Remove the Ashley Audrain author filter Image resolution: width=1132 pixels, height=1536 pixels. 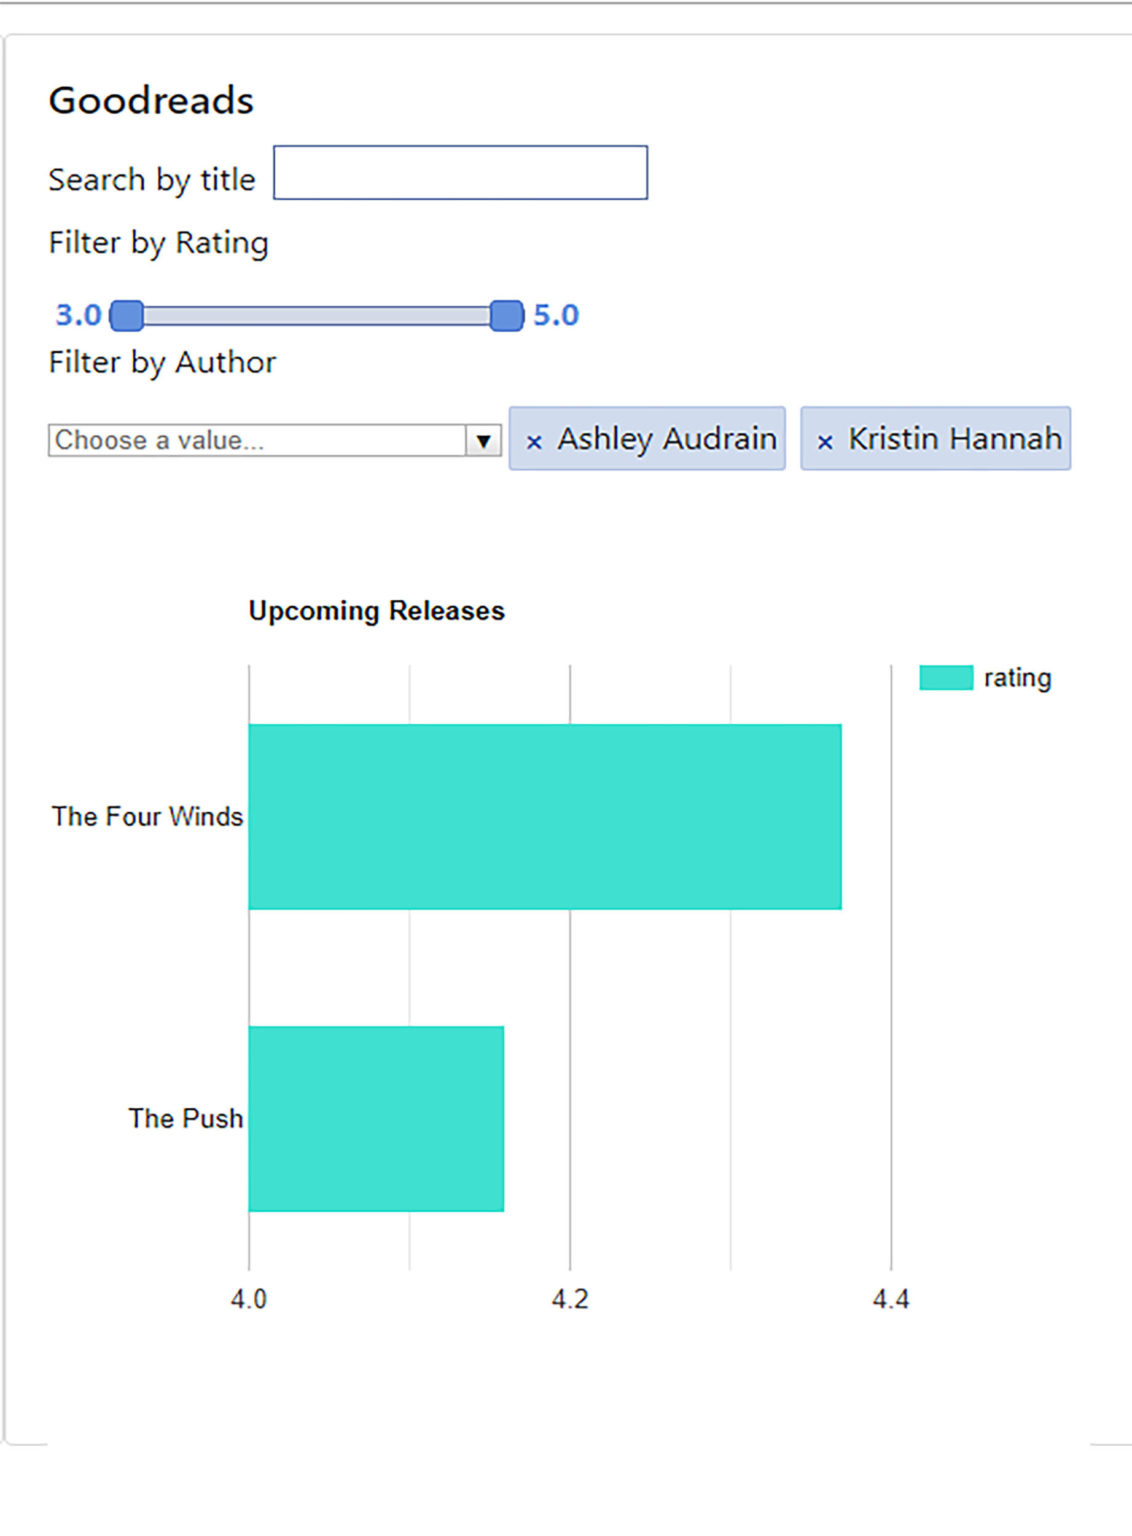point(534,441)
